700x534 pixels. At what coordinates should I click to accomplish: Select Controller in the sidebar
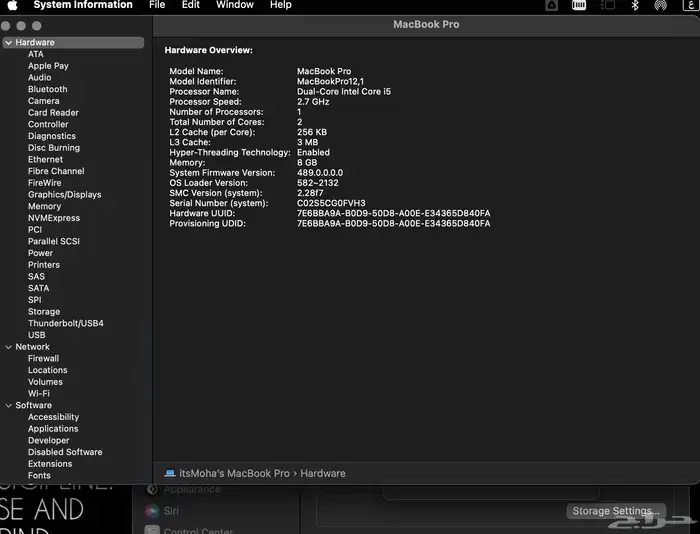(x=48, y=124)
